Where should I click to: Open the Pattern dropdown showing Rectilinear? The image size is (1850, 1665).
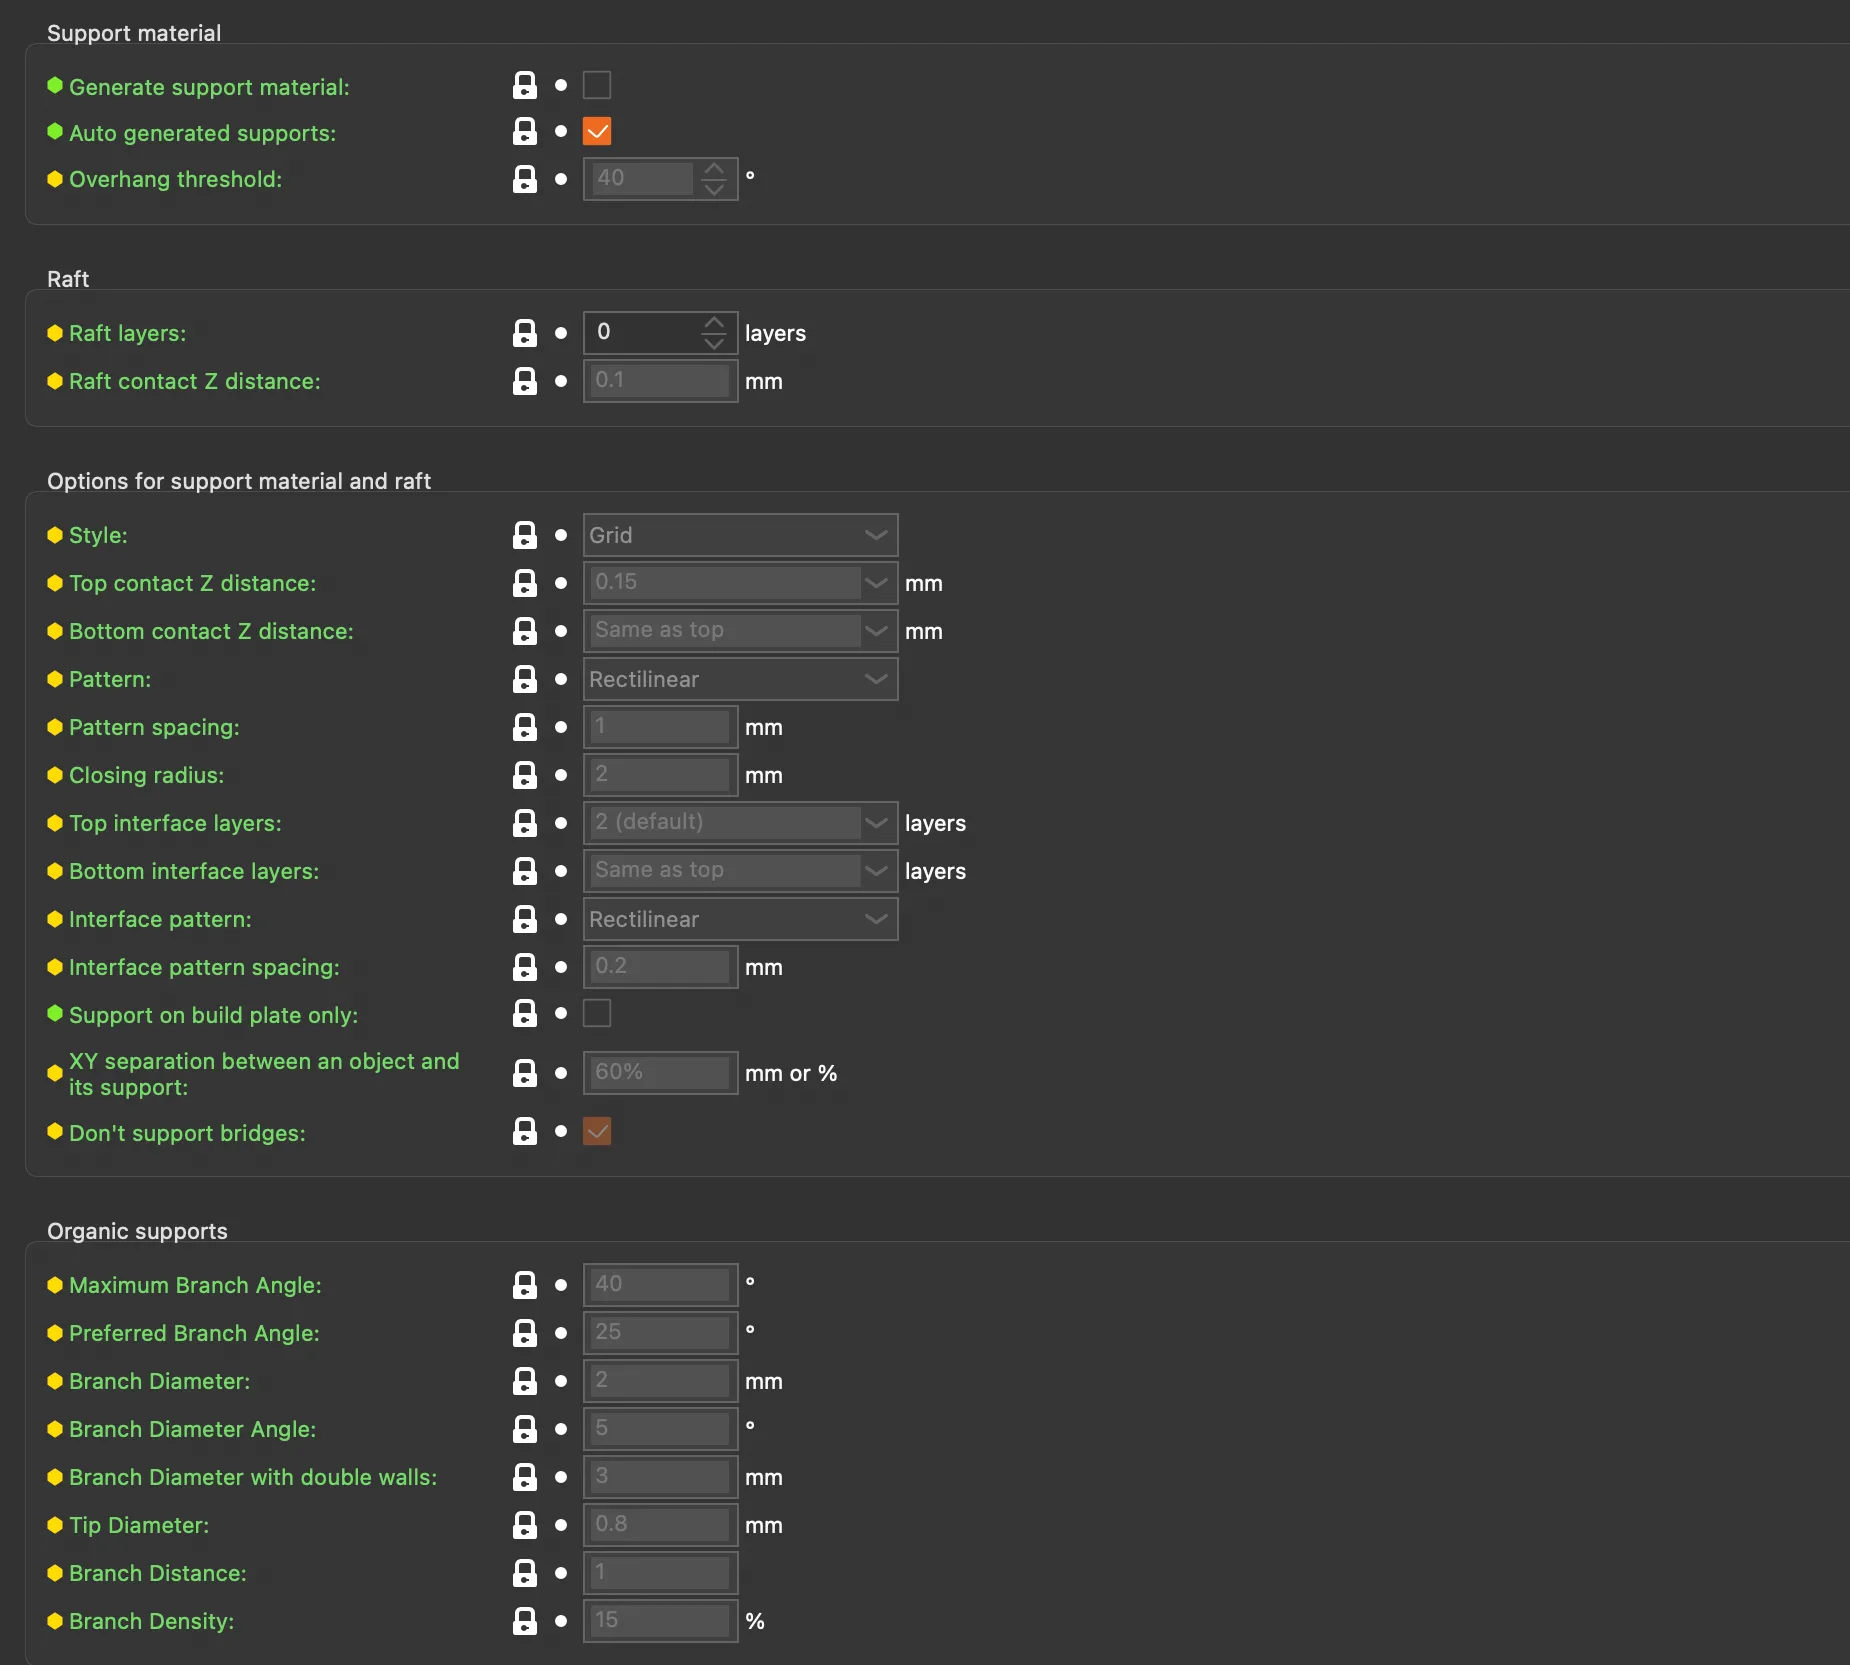coord(740,679)
